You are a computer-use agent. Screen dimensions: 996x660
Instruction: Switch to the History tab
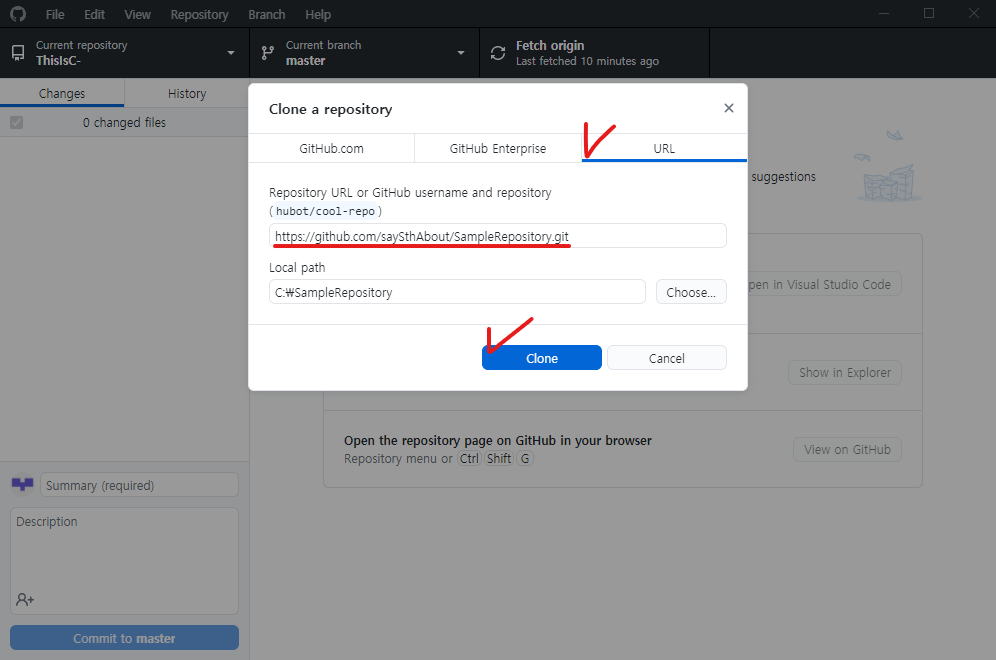(x=187, y=93)
